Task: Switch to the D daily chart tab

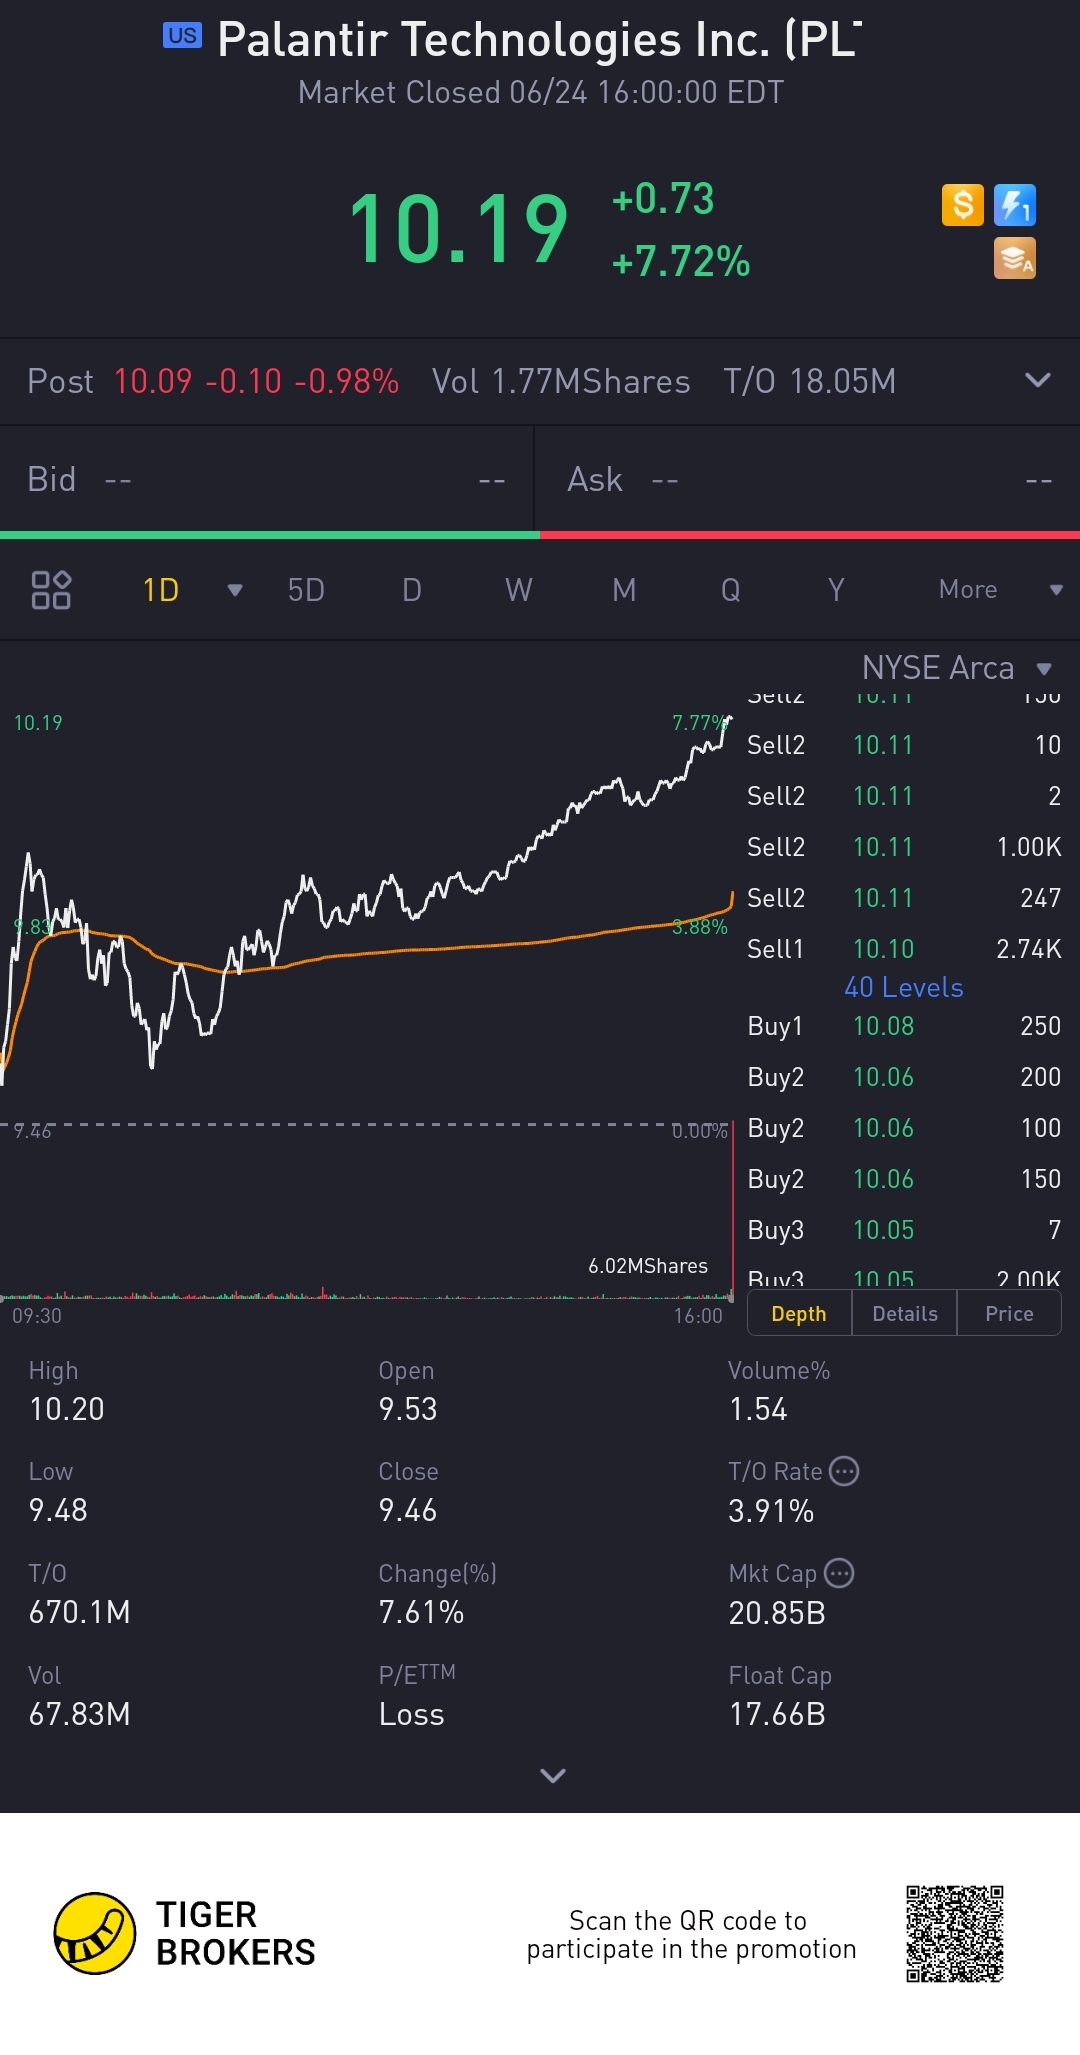Action: (412, 590)
